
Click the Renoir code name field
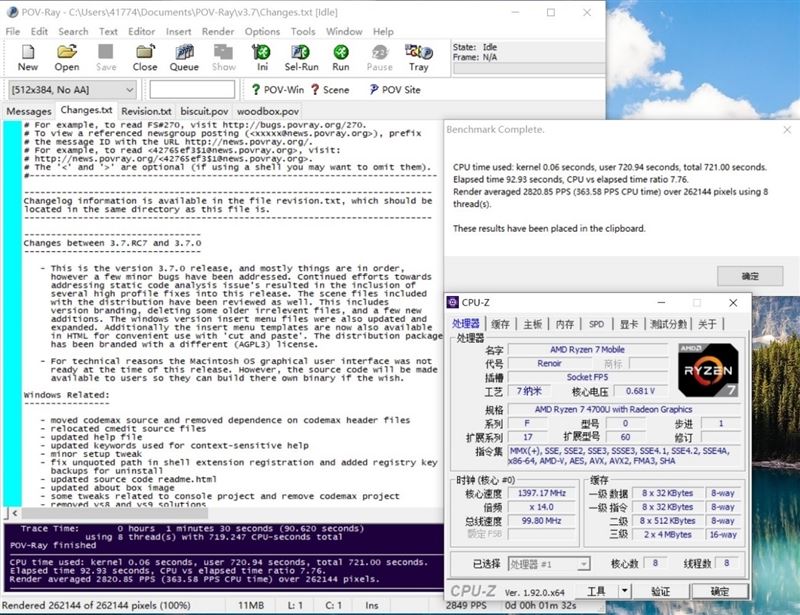click(x=549, y=363)
